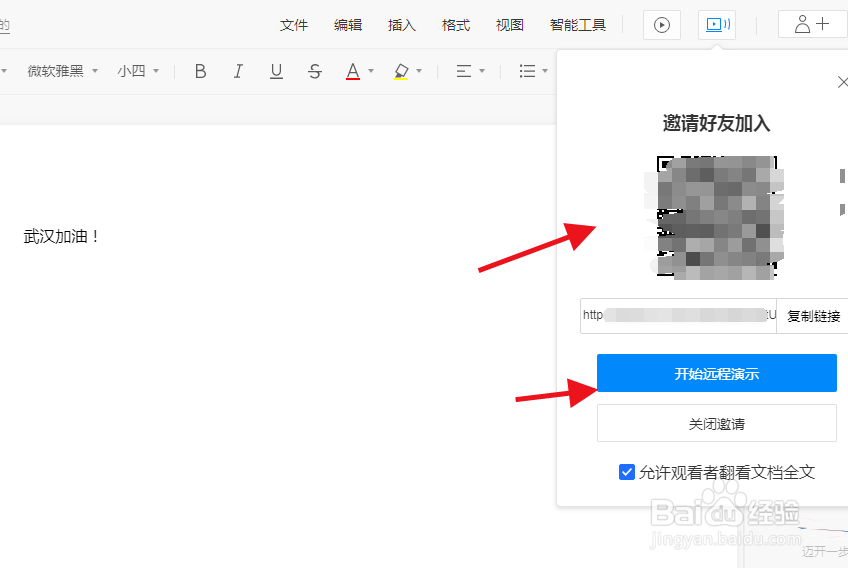Toggle bold formatting
This screenshot has width=848, height=568.
[200, 71]
